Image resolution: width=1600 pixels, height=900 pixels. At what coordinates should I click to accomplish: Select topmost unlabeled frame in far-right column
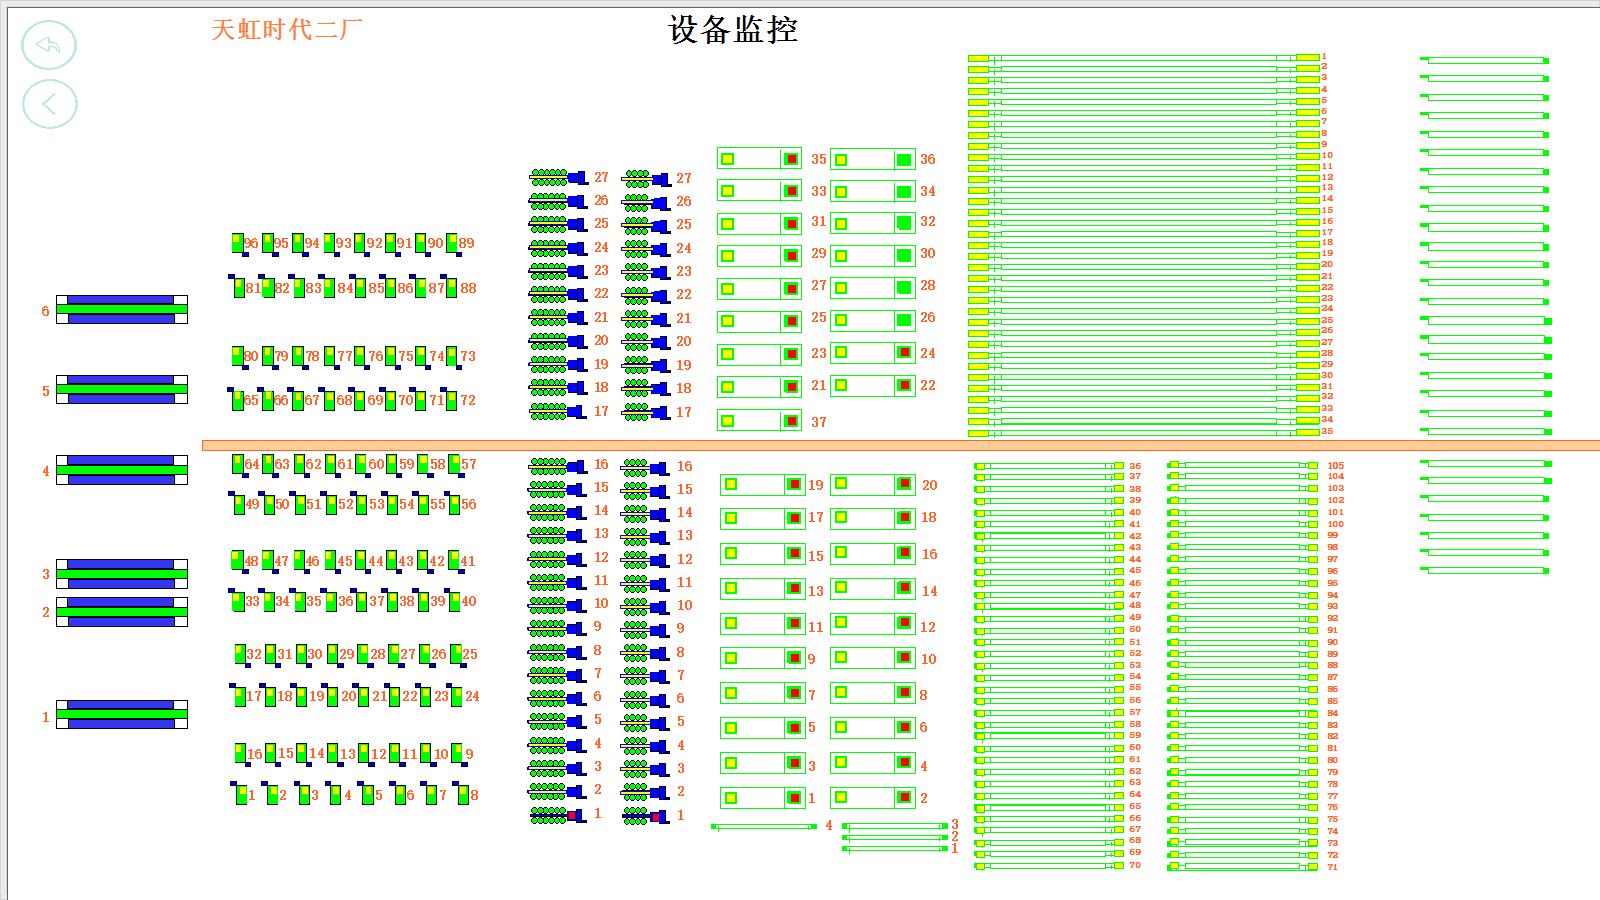[1485, 61]
